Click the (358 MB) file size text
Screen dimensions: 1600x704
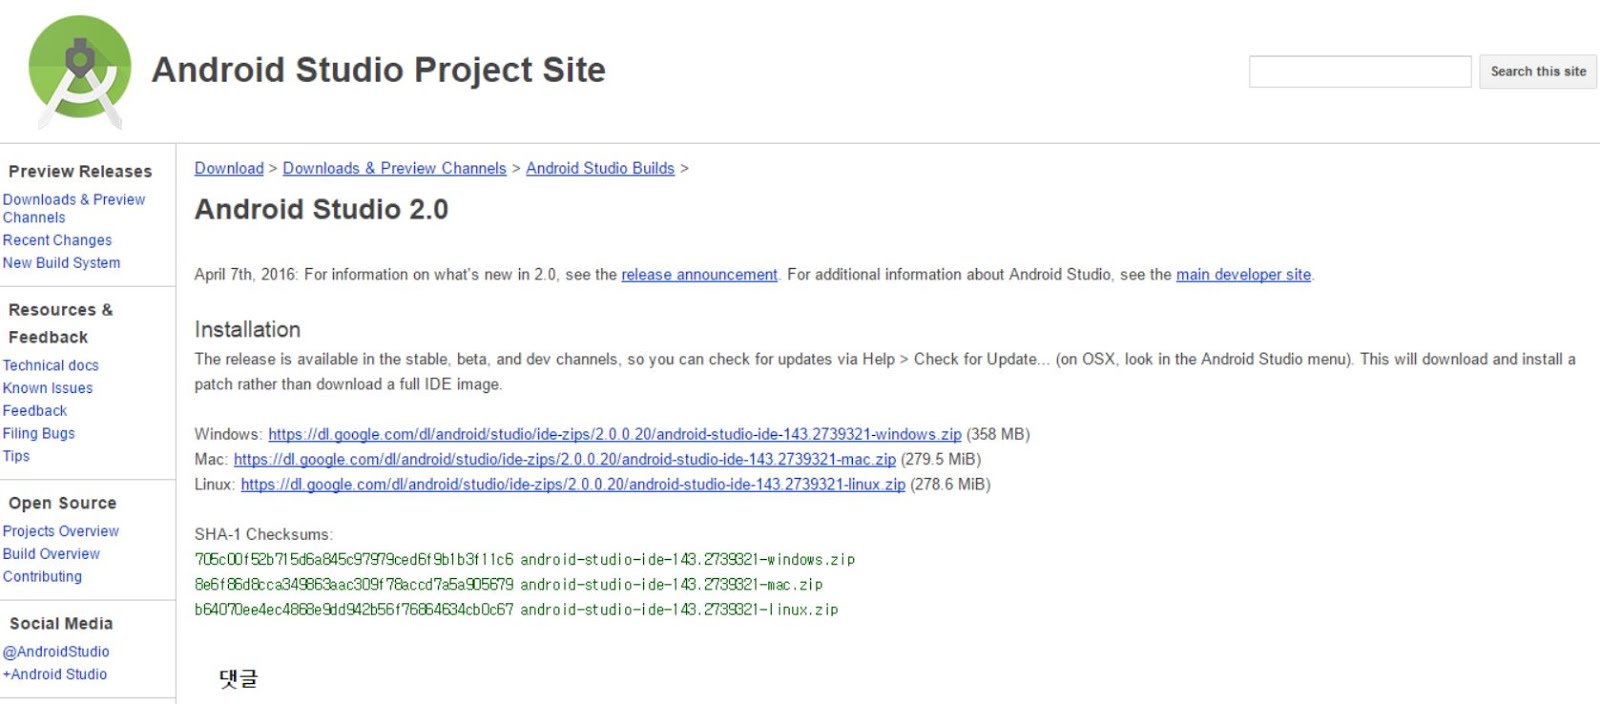(998, 434)
